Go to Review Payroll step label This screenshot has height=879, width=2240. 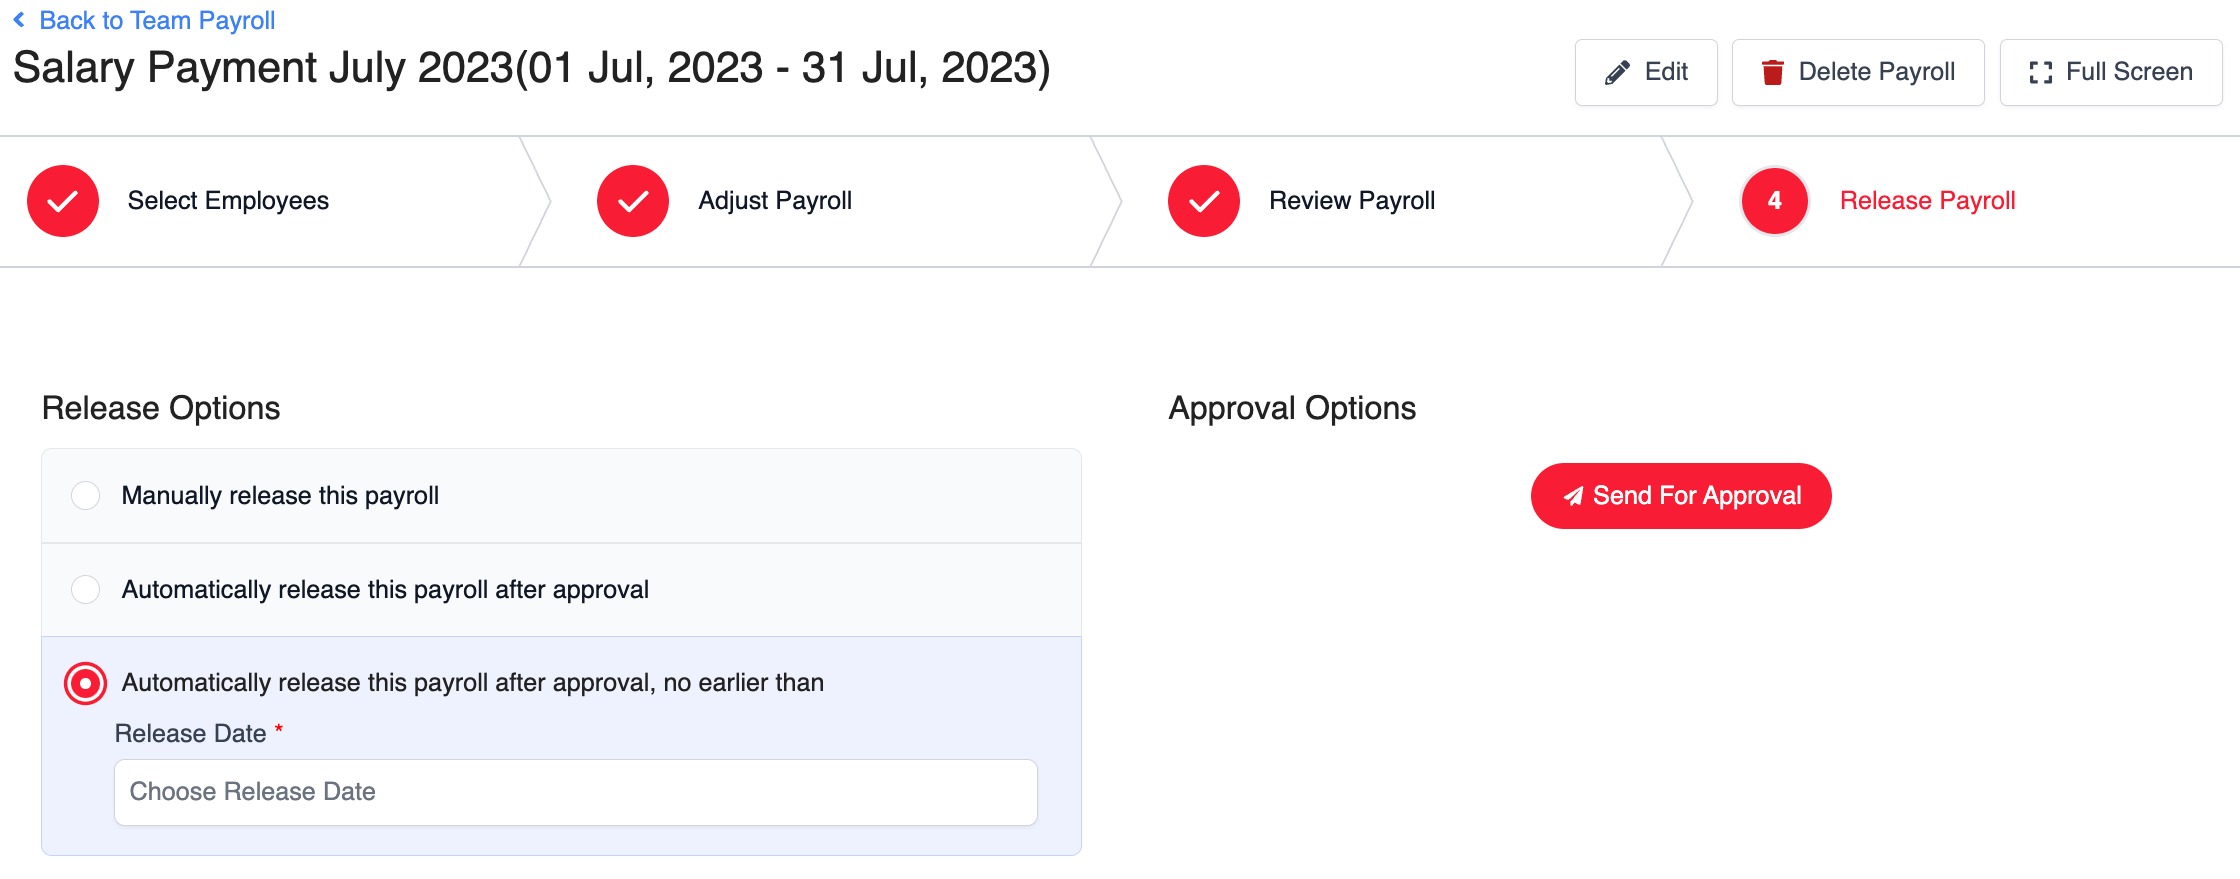(x=1352, y=201)
